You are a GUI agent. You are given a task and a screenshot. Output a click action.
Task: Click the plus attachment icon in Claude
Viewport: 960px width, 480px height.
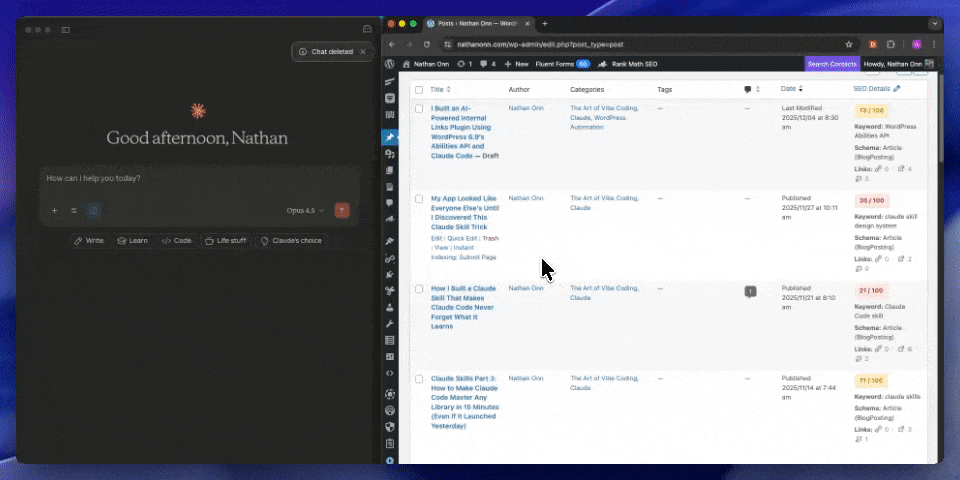tap(54, 211)
